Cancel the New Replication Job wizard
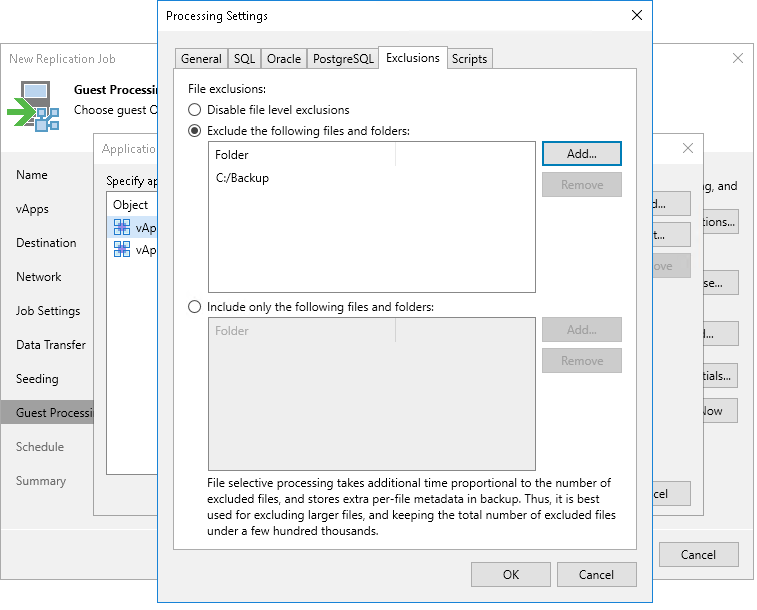Image resolution: width=757 pixels, height=610 pixels. point(699,555)
